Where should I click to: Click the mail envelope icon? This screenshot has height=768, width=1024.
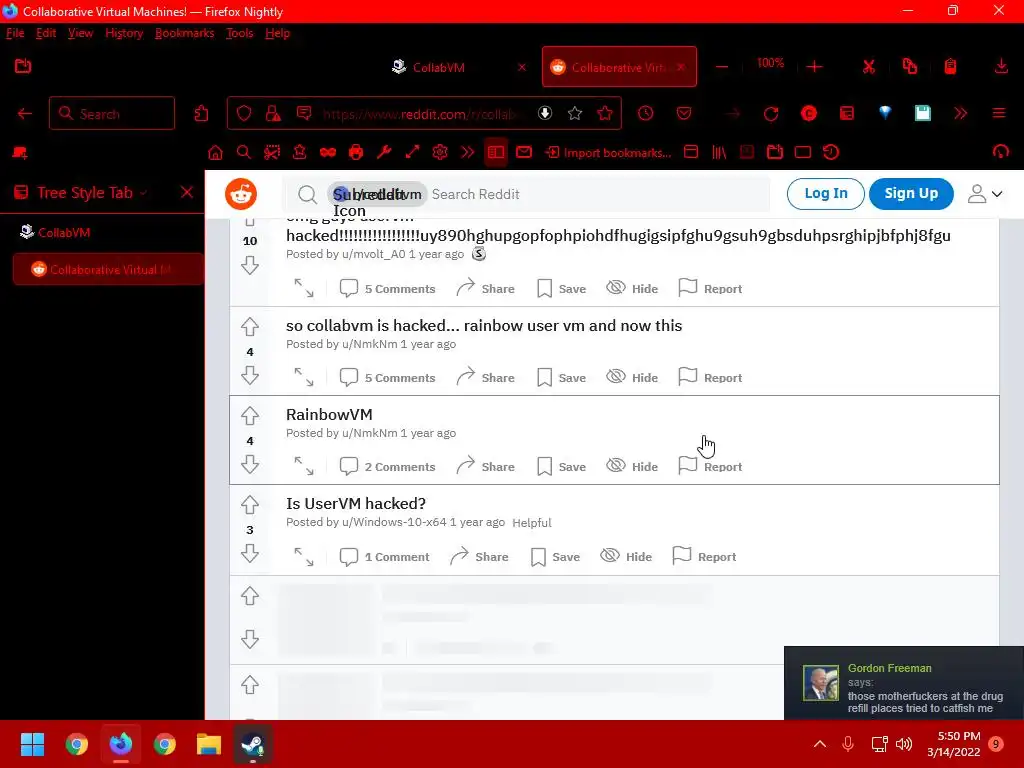[x=524, y=153]
